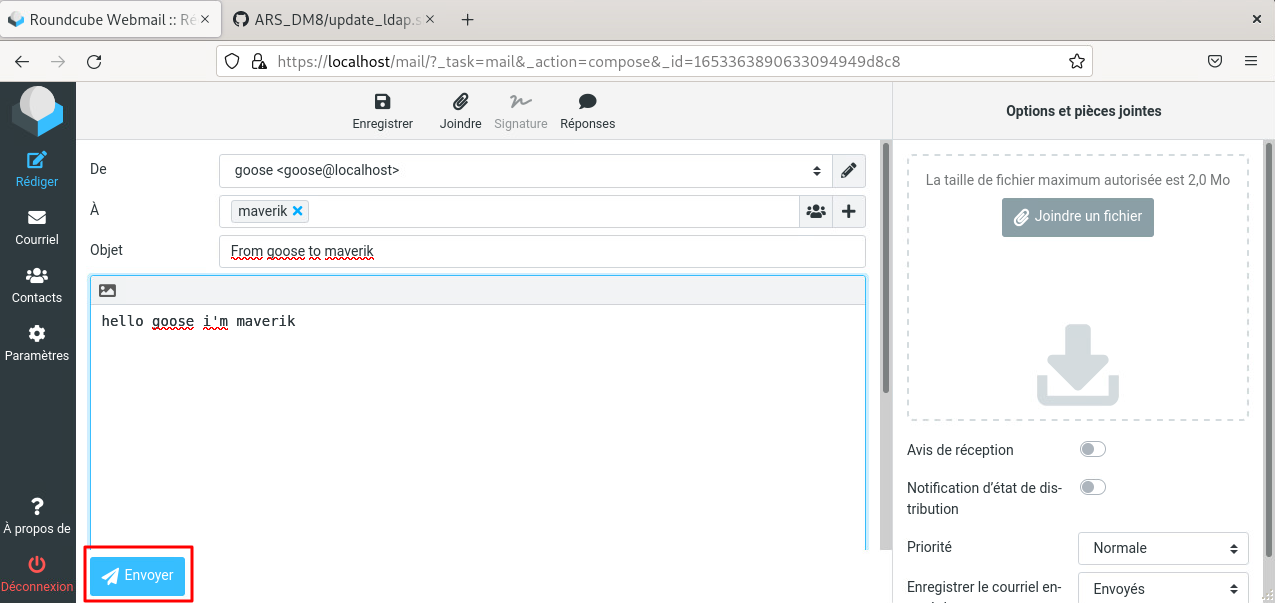Open Paramètres in the sidebar
Screen dimensions: 1275x603
click(x=37, y=343)
